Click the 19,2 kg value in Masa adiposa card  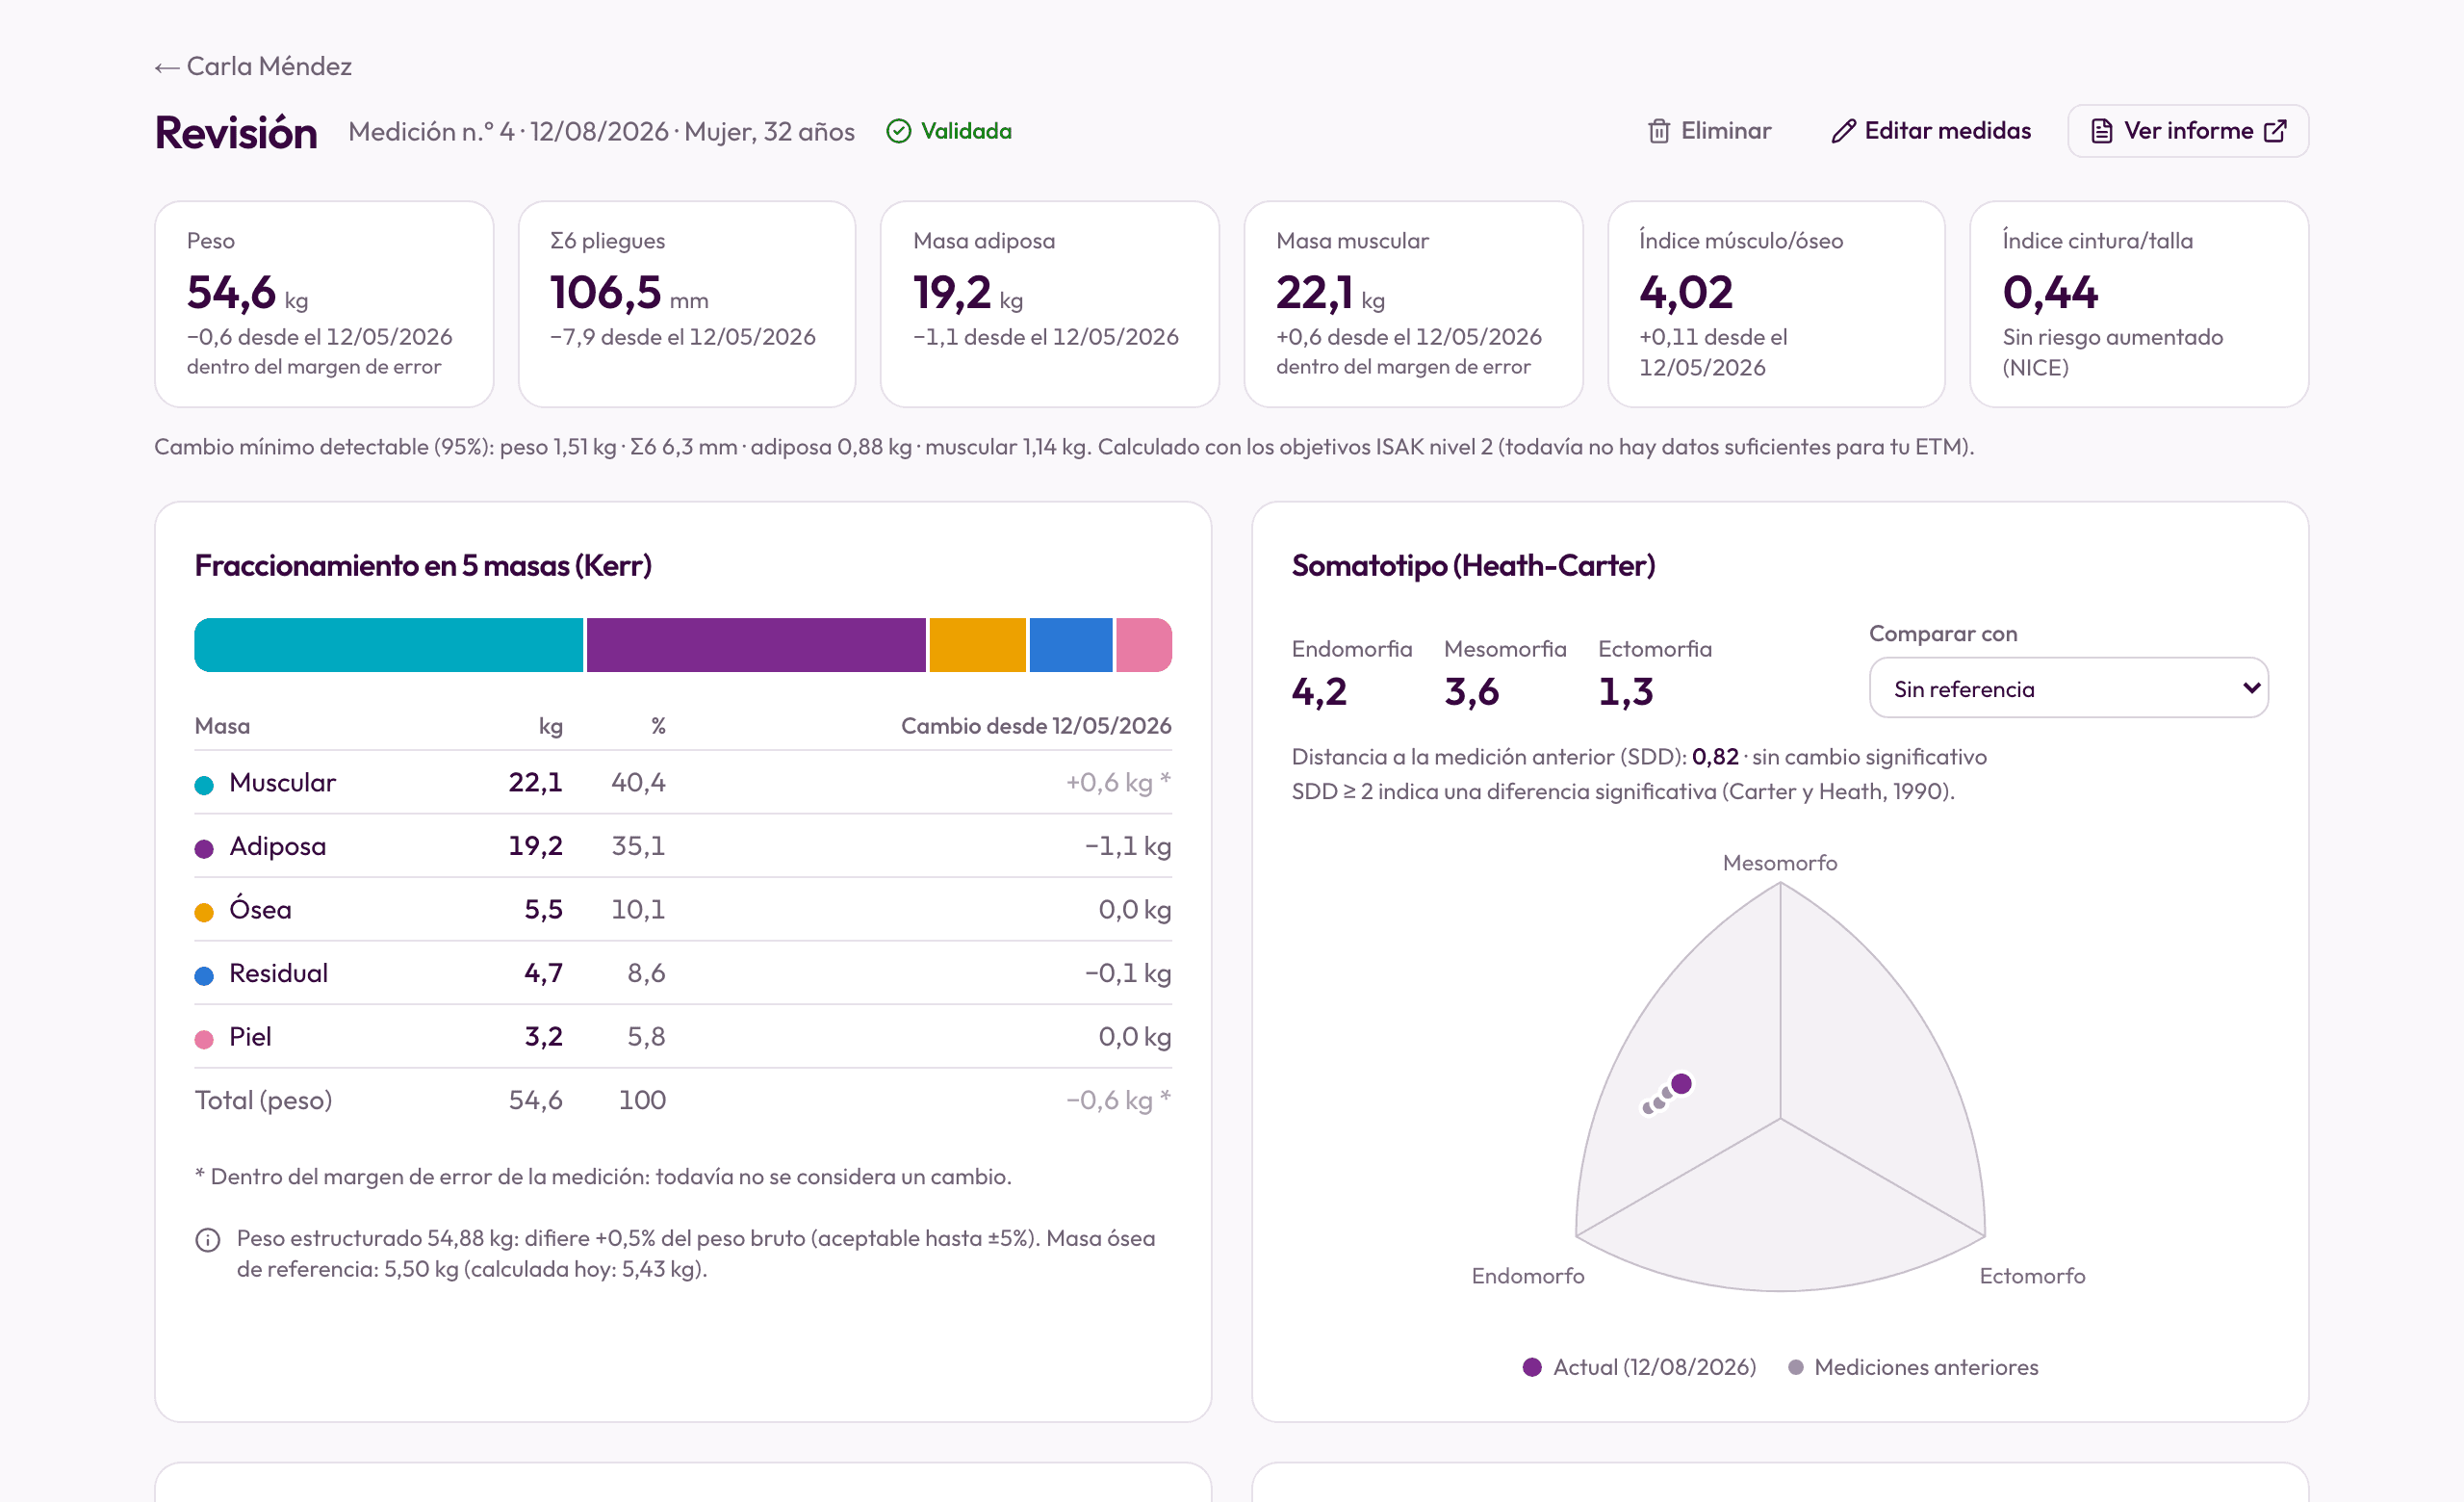pos(968,293)
